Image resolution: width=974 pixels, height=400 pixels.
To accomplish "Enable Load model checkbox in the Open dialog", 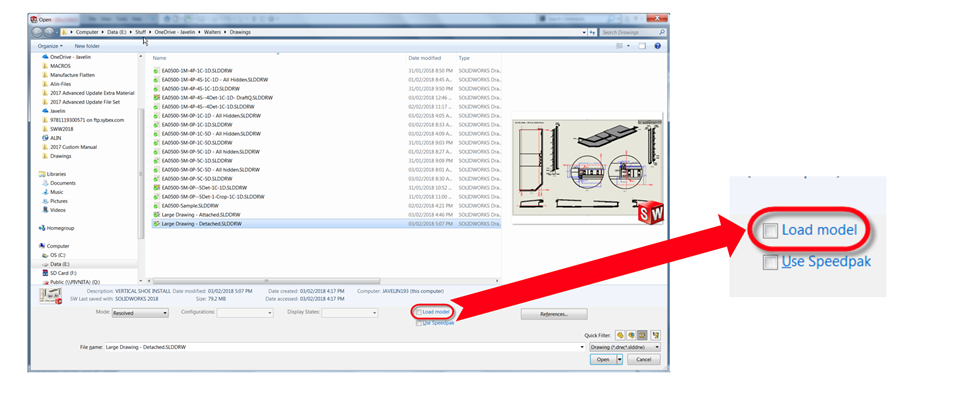I will click(x=419, y=312).
